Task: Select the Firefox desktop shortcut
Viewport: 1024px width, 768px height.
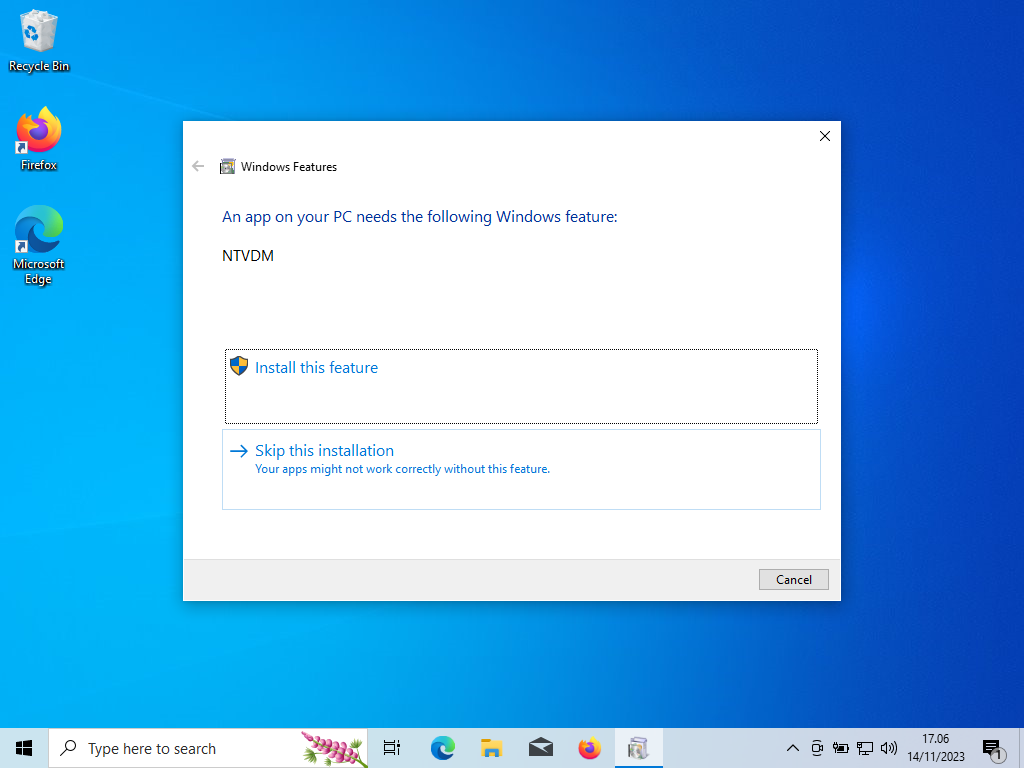Action: click(39, 139)
